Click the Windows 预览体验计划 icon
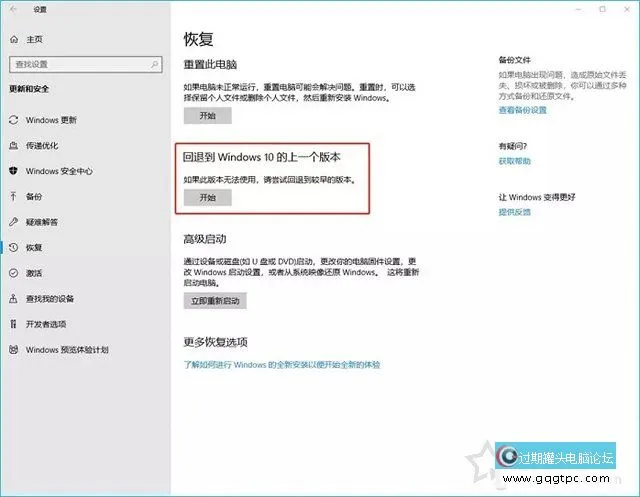Screen dimensions: 640x497 13,350
